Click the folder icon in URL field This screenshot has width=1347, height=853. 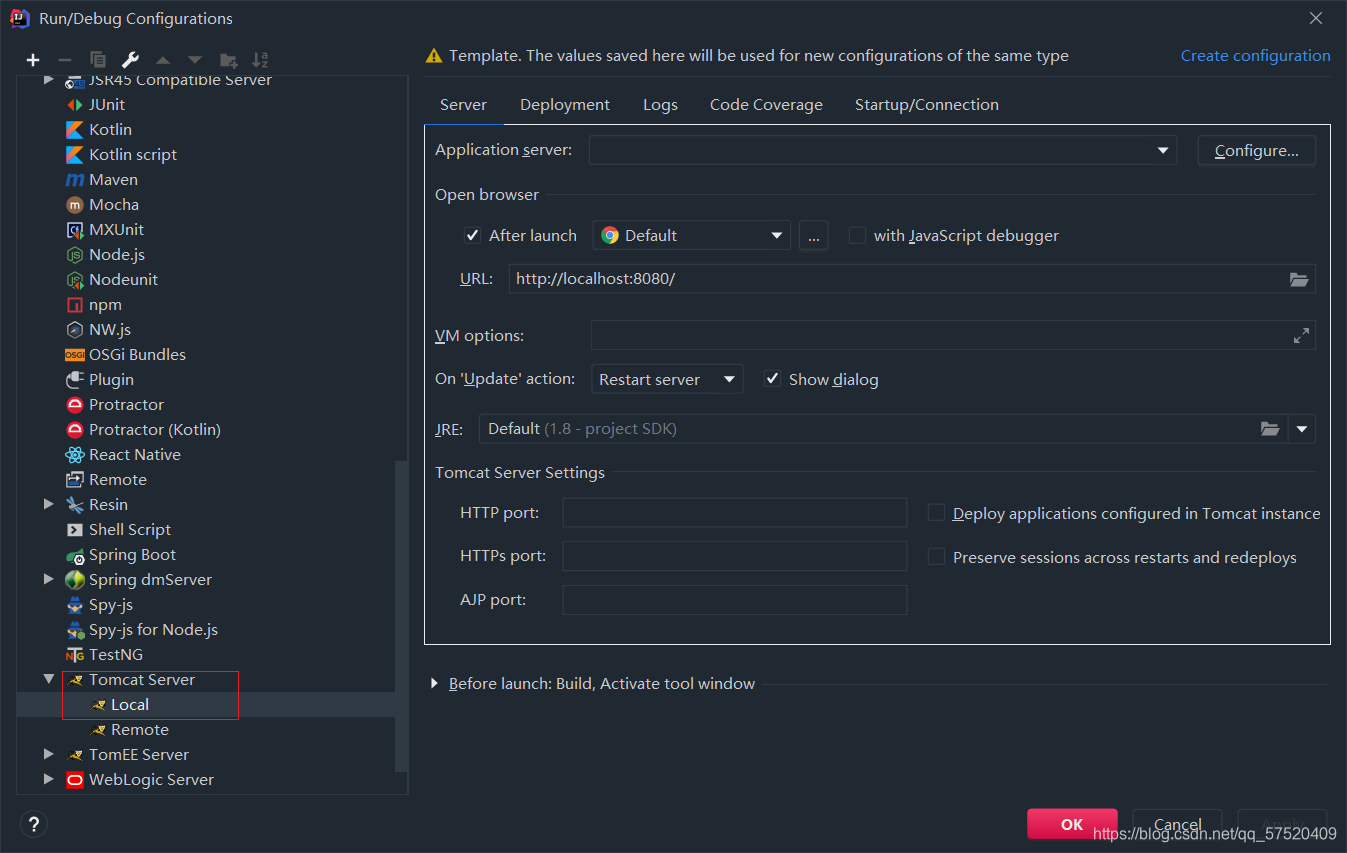tap(1299, 279)
